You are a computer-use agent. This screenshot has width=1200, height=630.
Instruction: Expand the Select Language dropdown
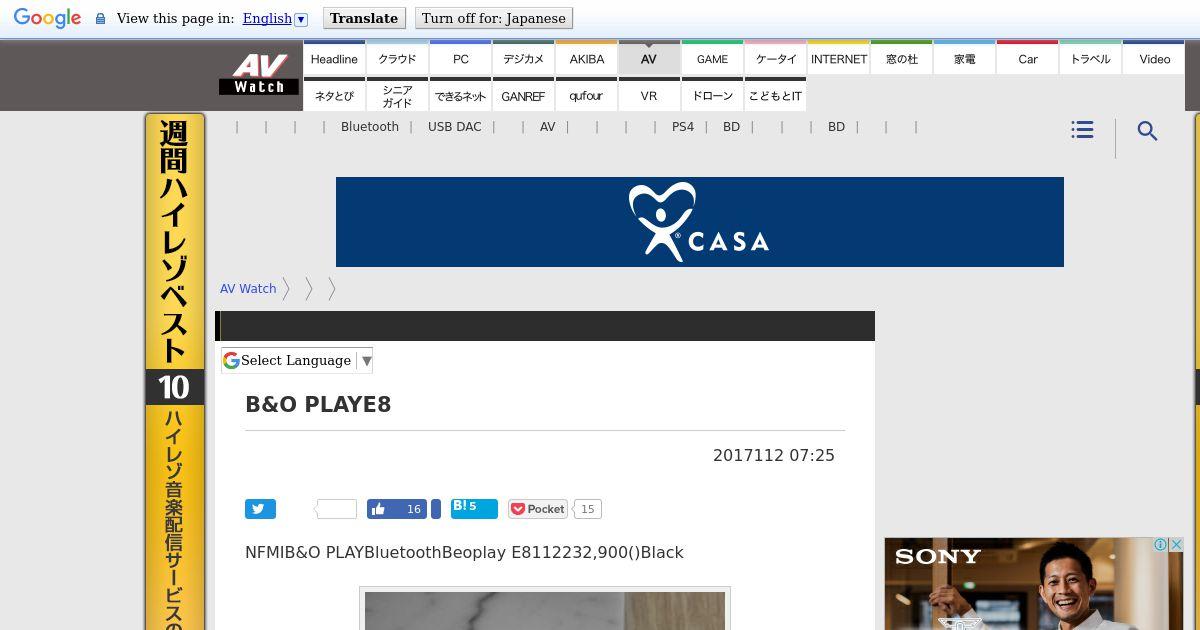[297, 360]
